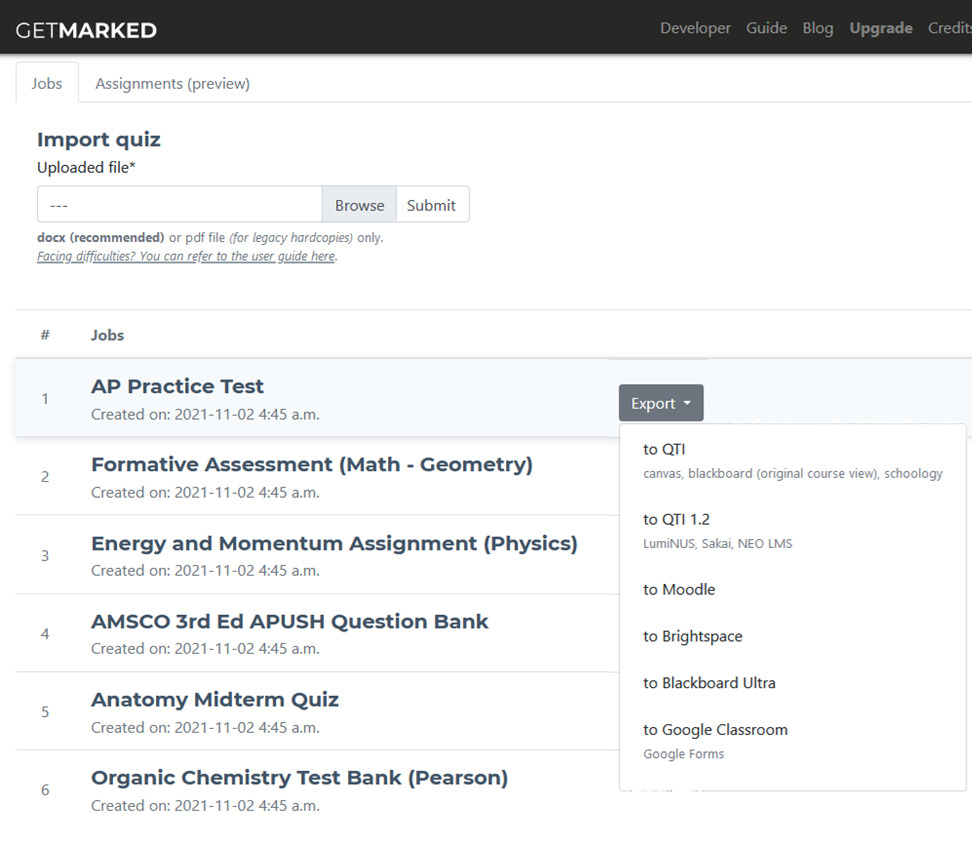Export to Google Classroom
The width and height of the screenshot is (972, 845).
pos(716,730)
